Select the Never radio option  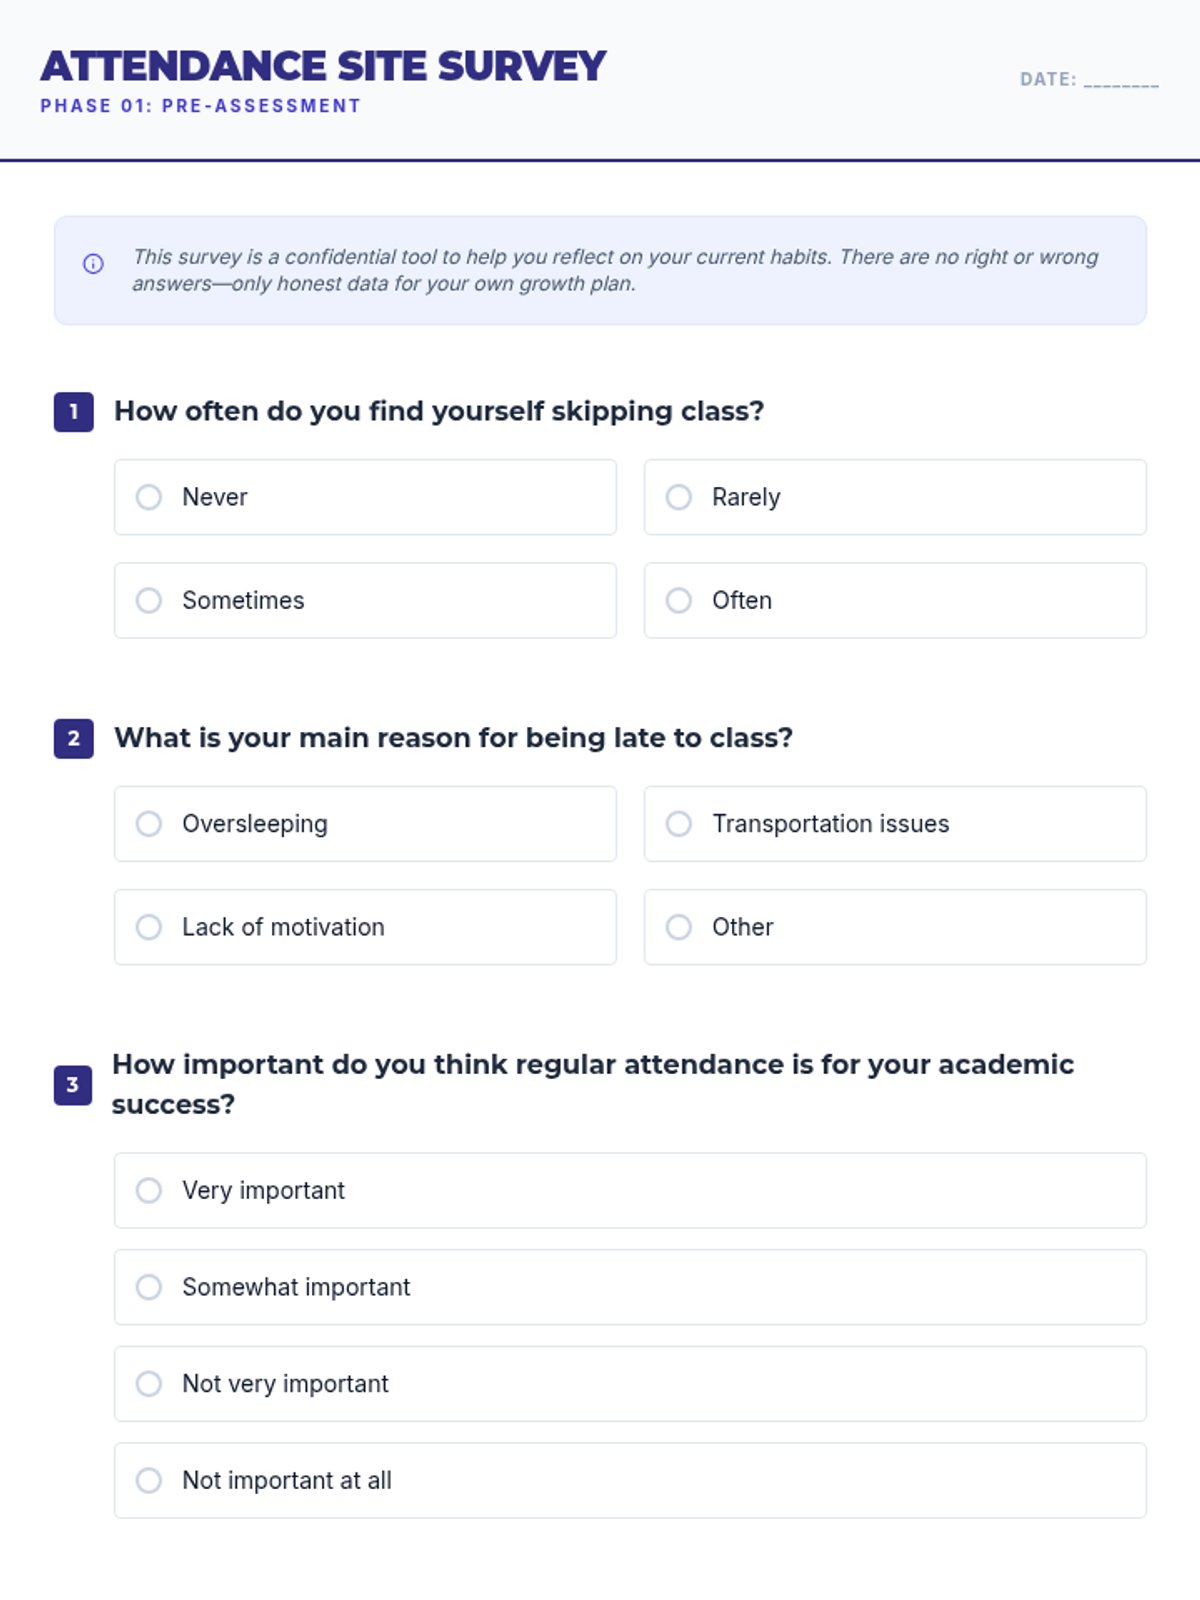click(149, 497)
